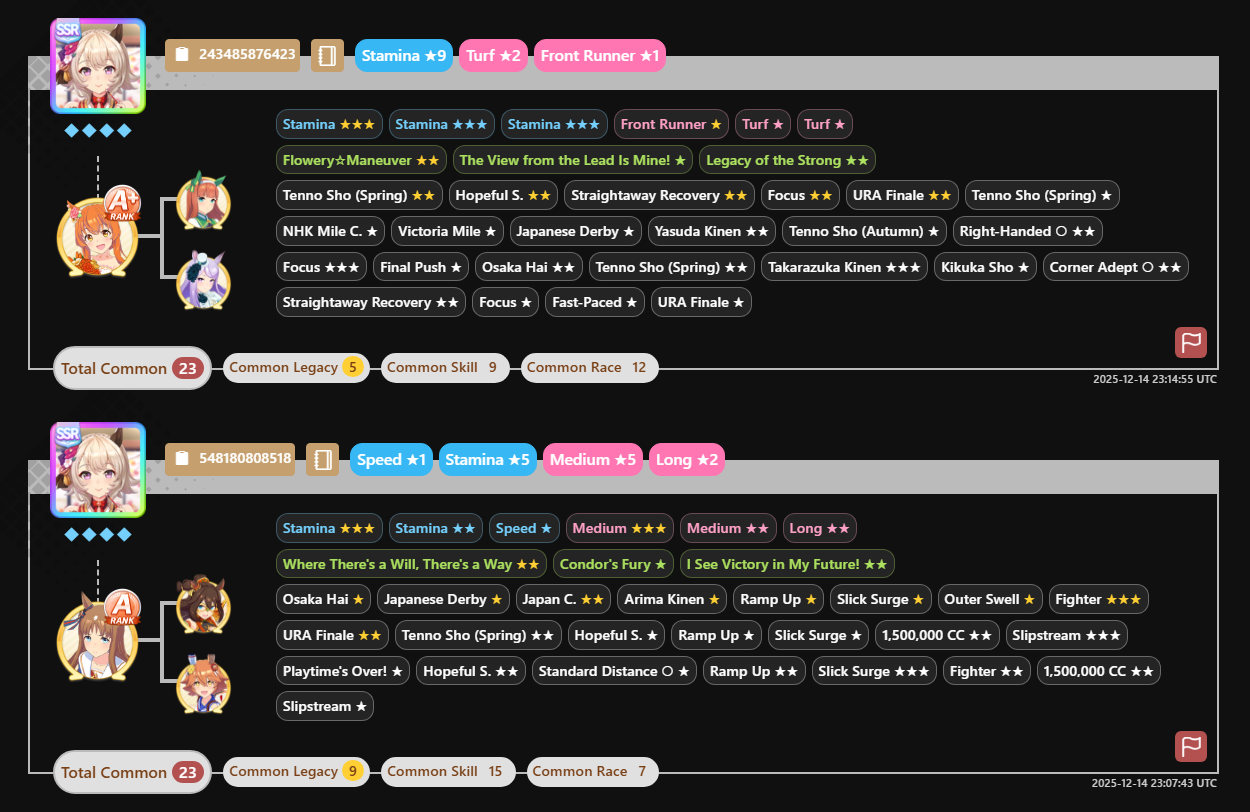Click the Front Runner ★1 summary tag

pyautogui.click(x=600, y=56)
